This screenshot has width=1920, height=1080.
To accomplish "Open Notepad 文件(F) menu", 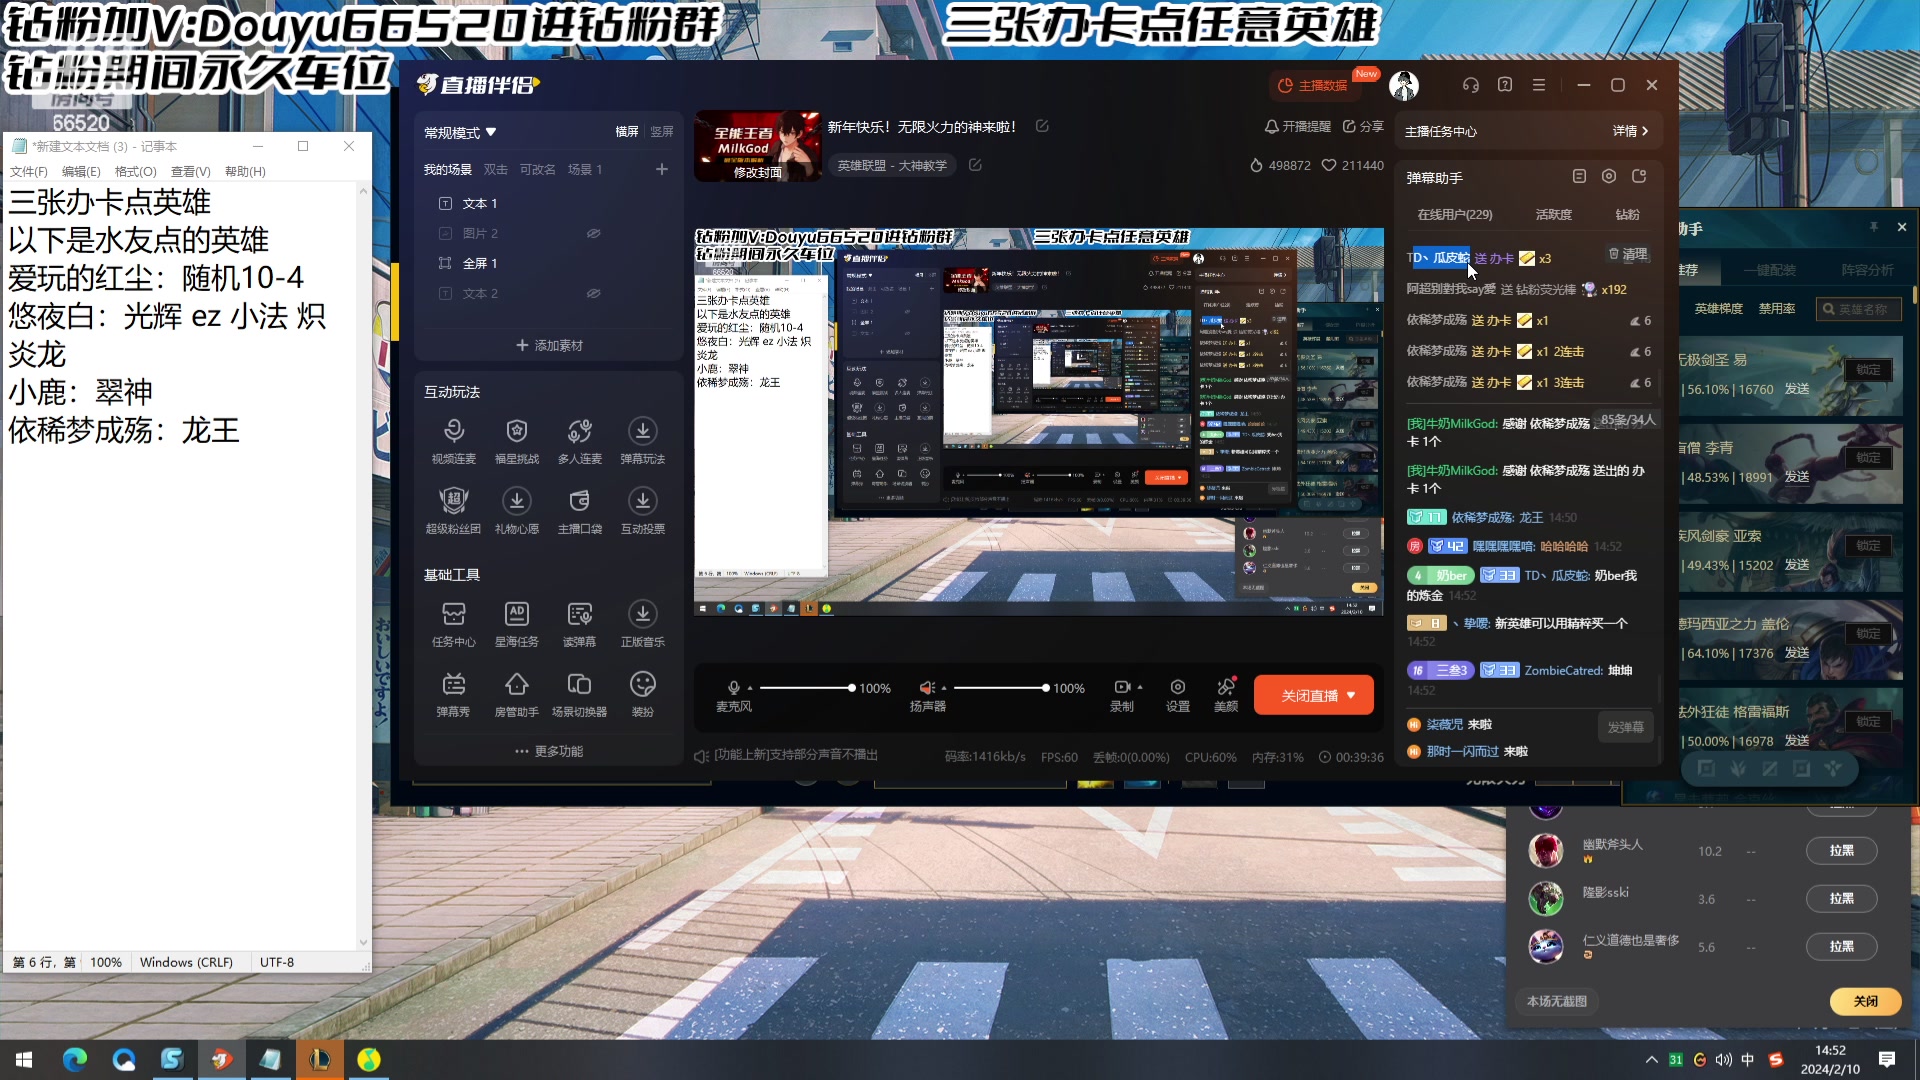I will click(29, 172).
